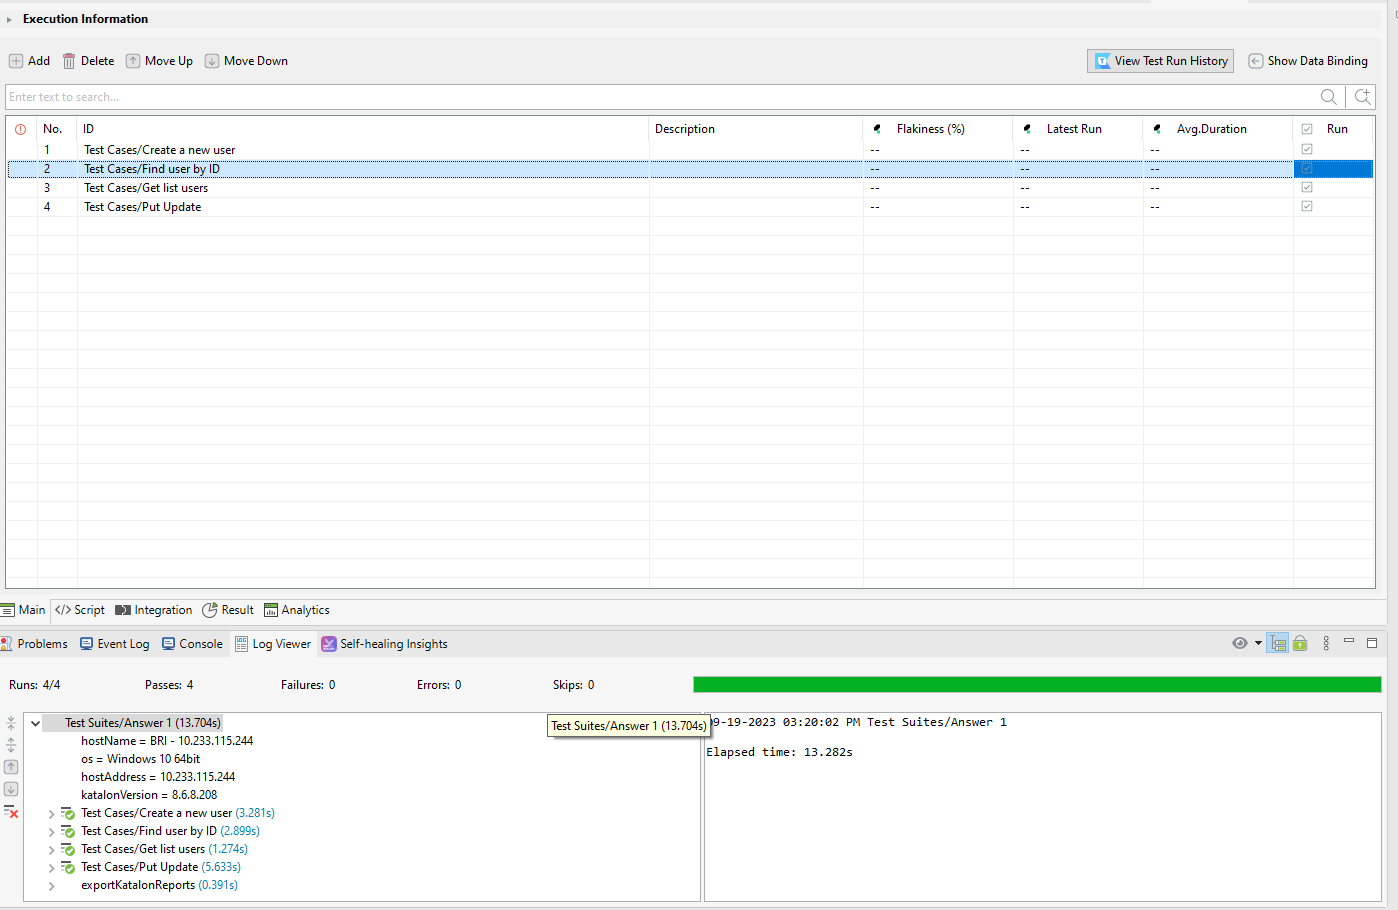Click the View Test Run History button
Image resolution: width=1398 pixels, height=910 pixels.
(x=1160, y=60)
